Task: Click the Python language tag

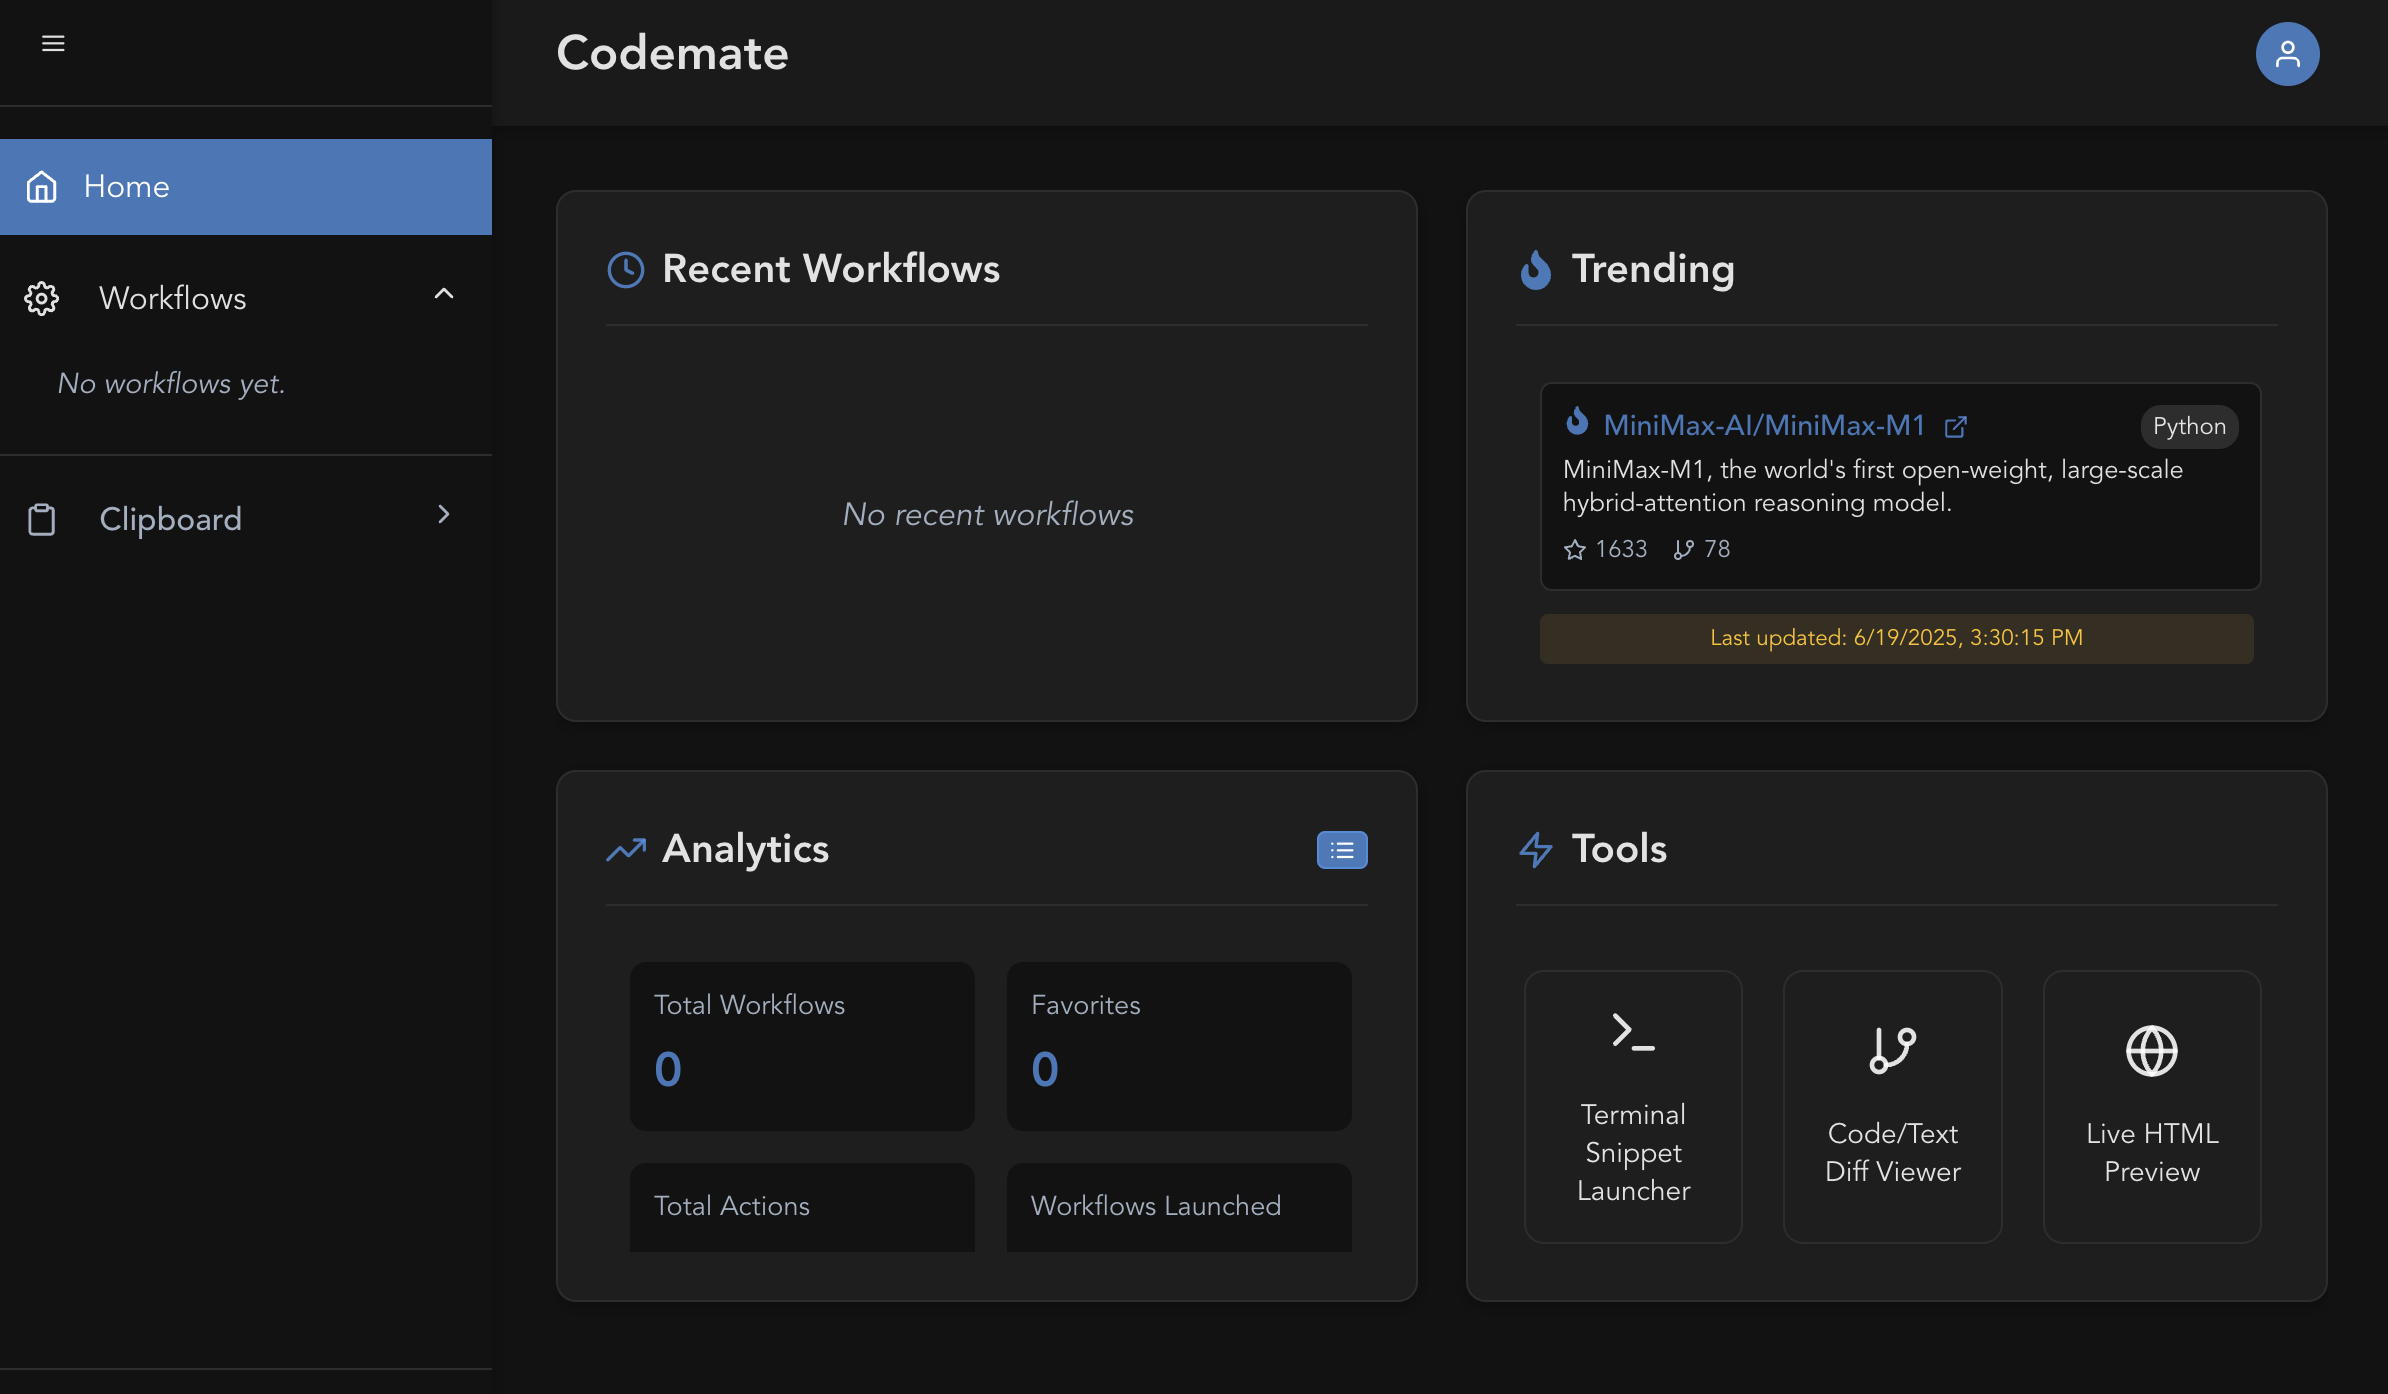Action: tap(2188, 427)
